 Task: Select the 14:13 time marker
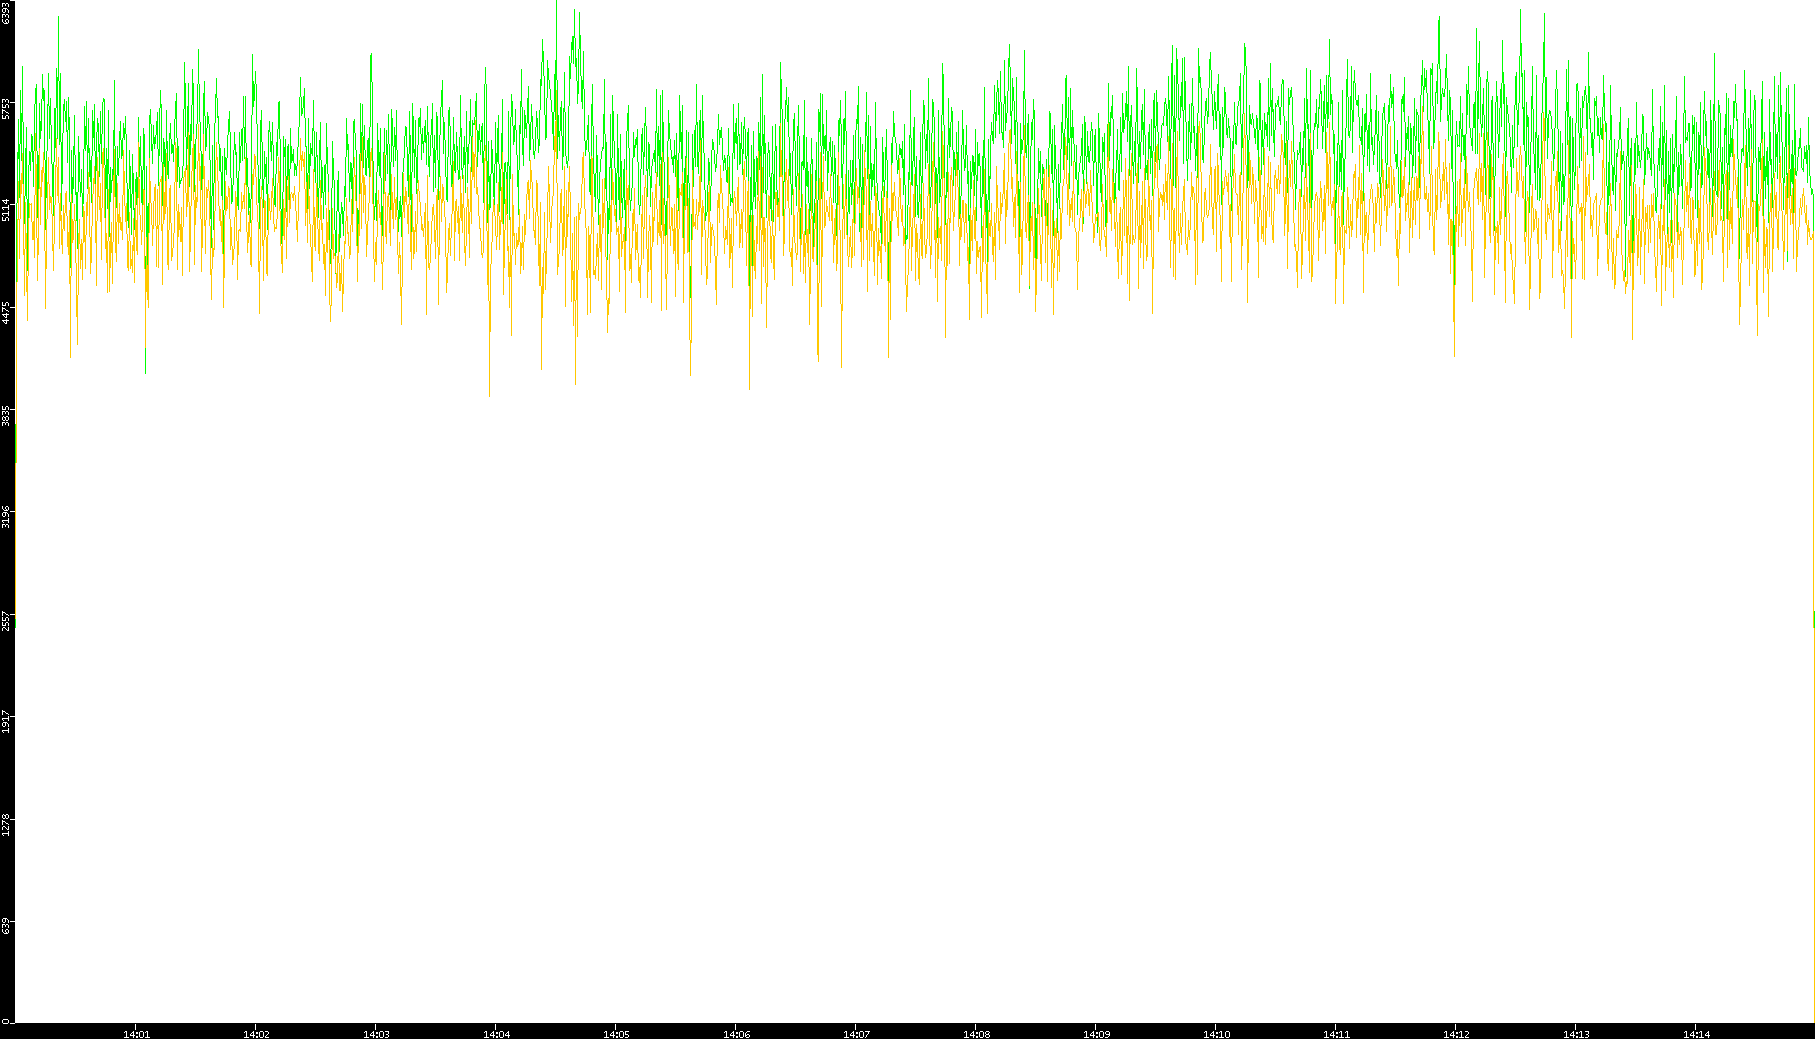coord(1576,1034)
